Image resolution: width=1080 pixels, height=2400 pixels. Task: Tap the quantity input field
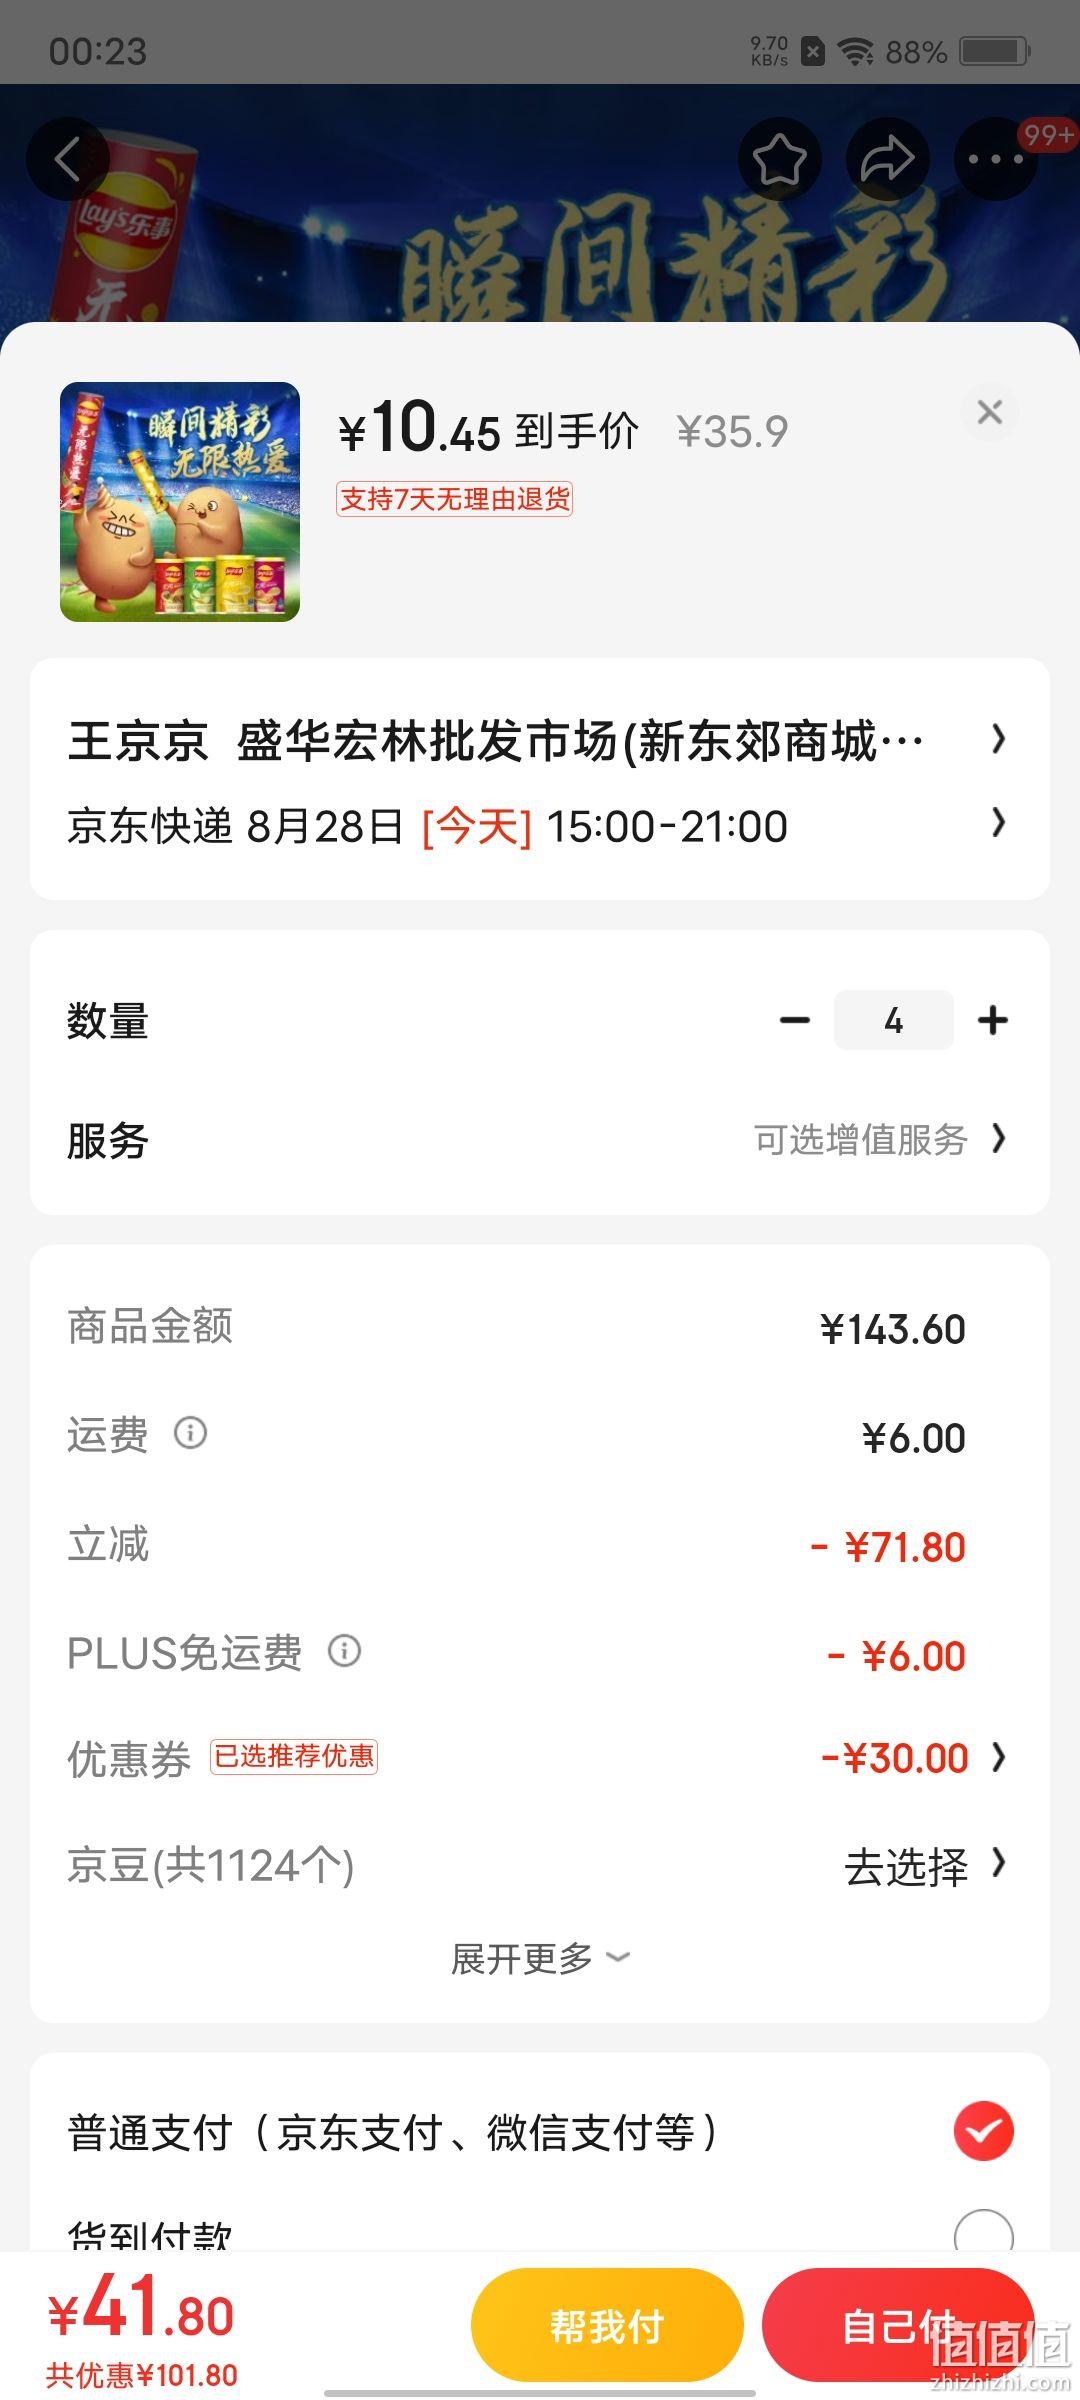point(893,1020)
